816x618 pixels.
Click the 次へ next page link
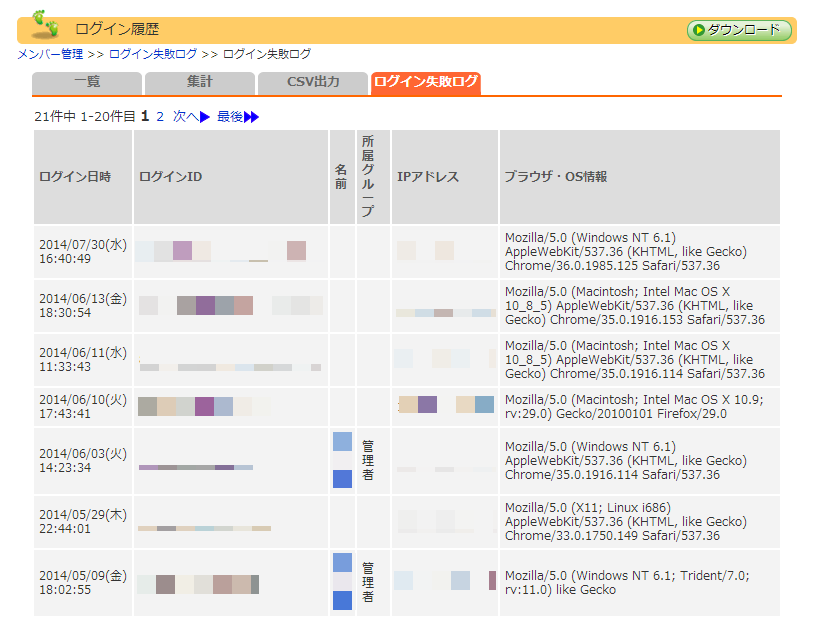click(x=191, y=117)
